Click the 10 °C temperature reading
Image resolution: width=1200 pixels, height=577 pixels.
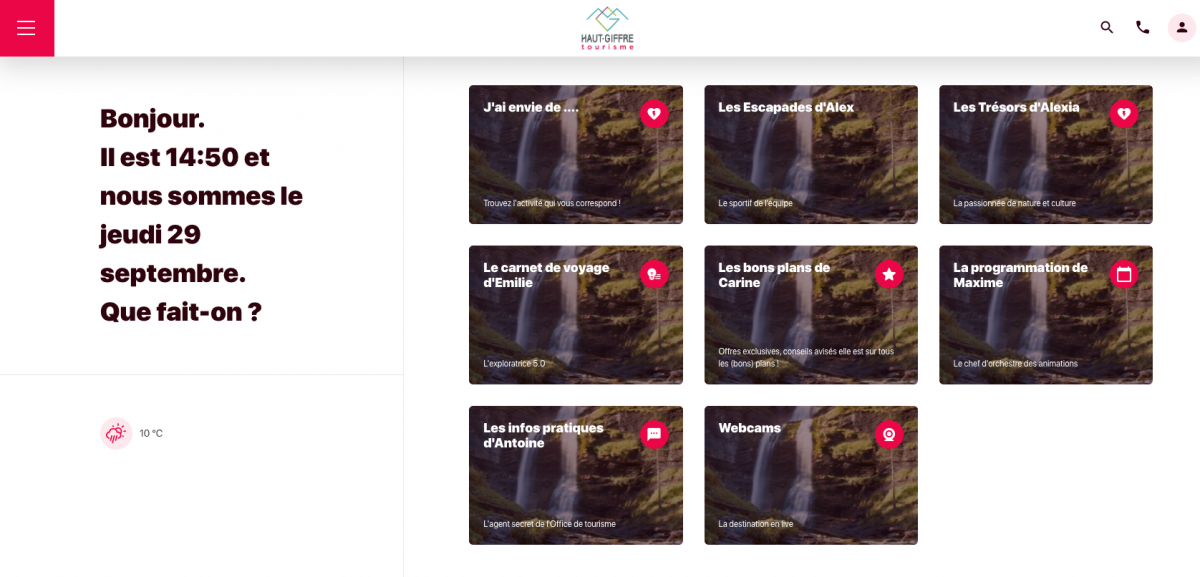pyautogui.click(x=151, y=434)
